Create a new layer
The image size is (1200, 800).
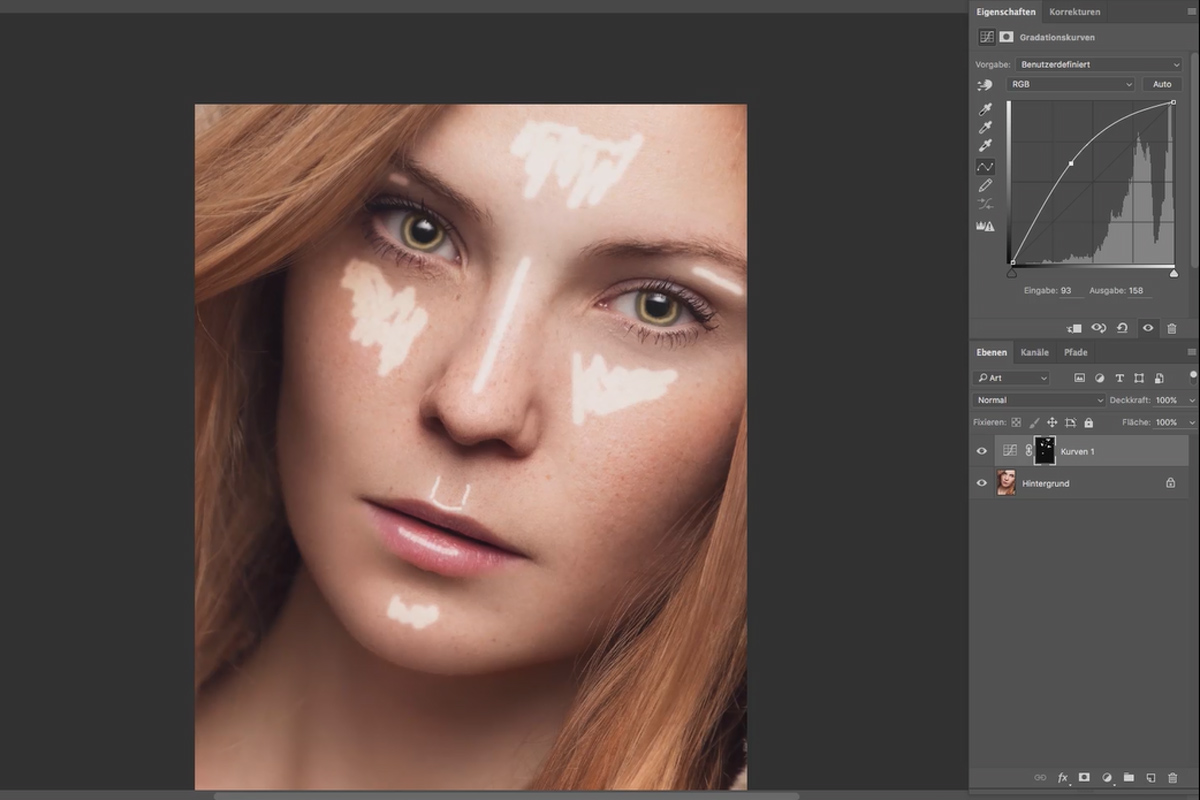coord(1150,777)
